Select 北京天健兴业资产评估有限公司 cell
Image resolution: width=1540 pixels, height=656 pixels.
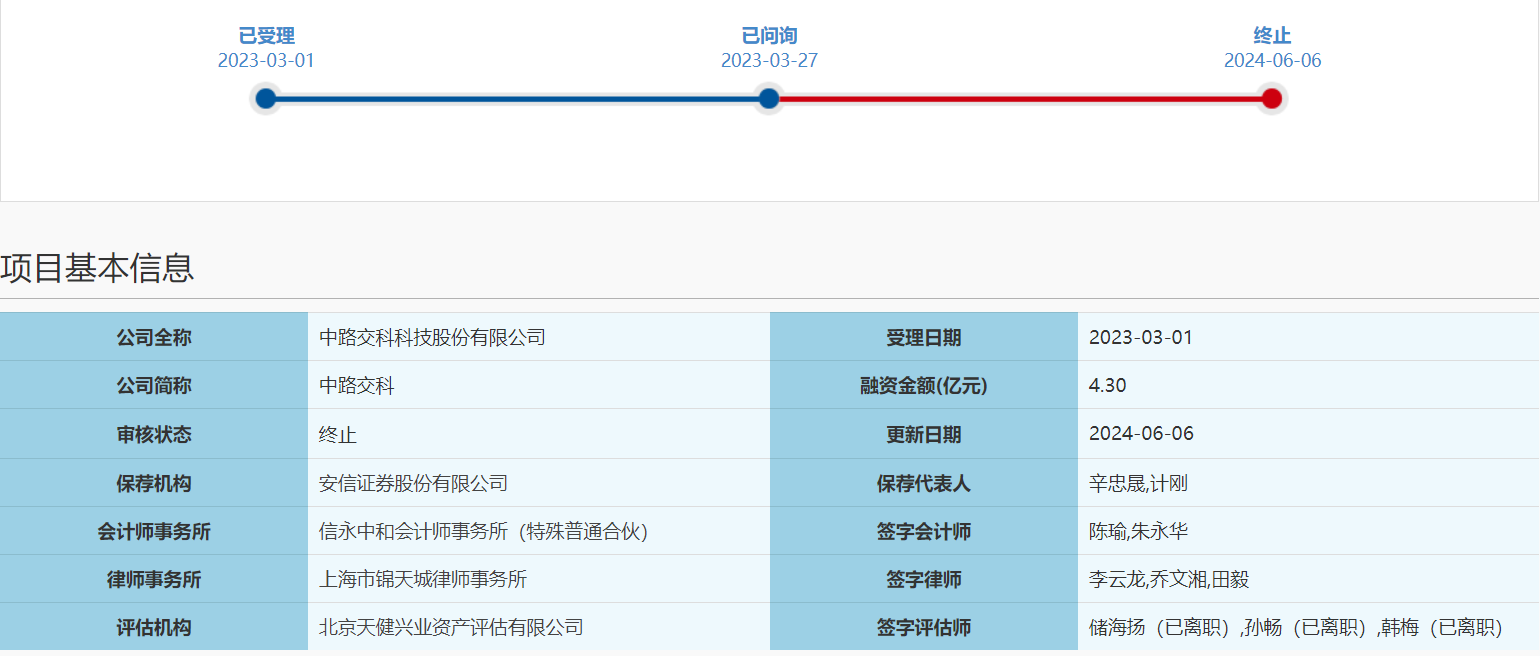539,627
